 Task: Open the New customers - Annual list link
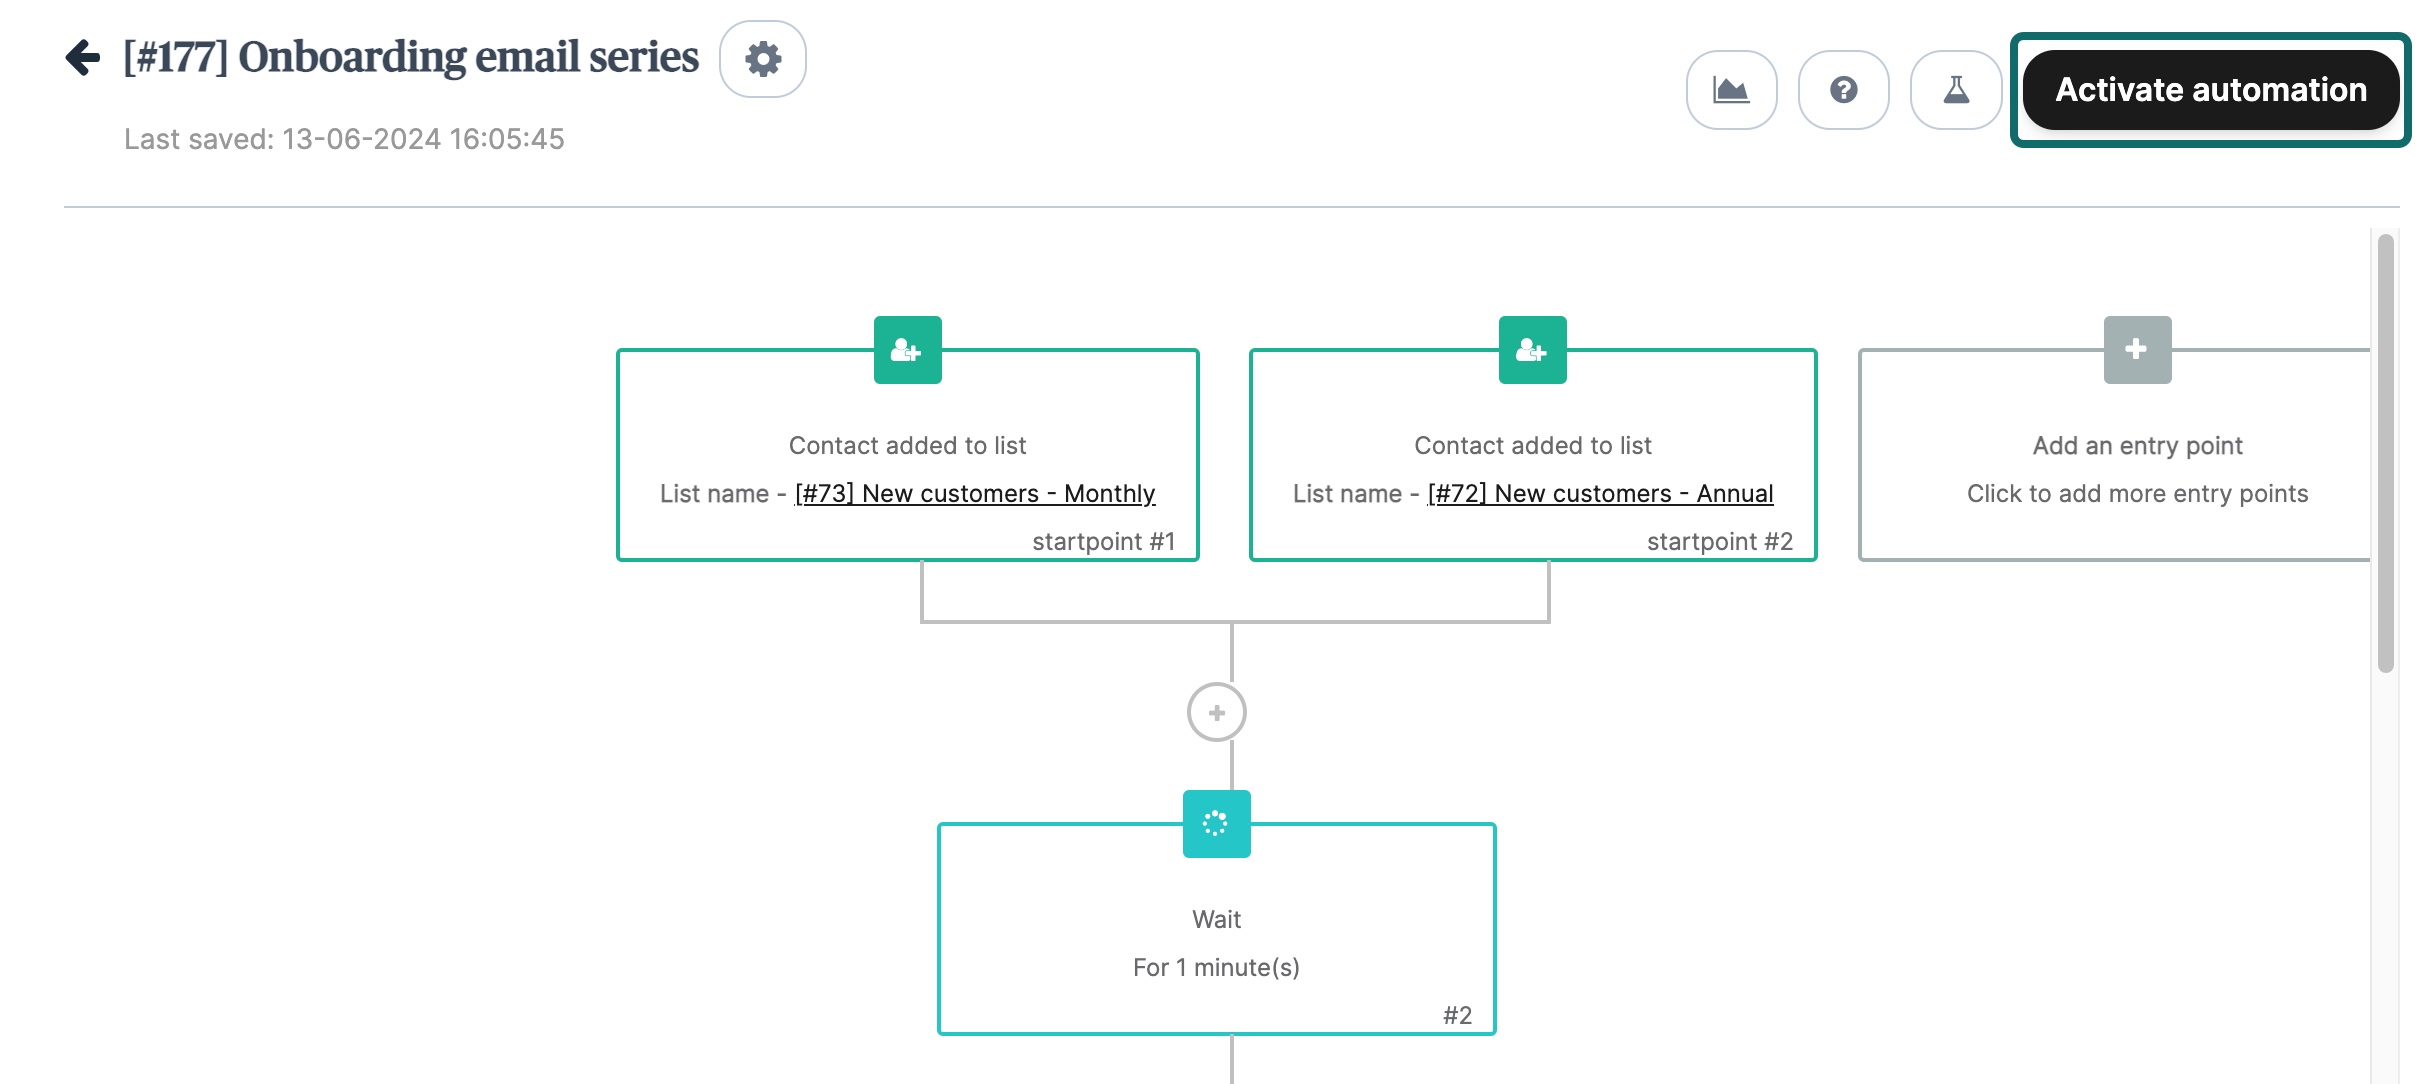tap(1600, 494)
